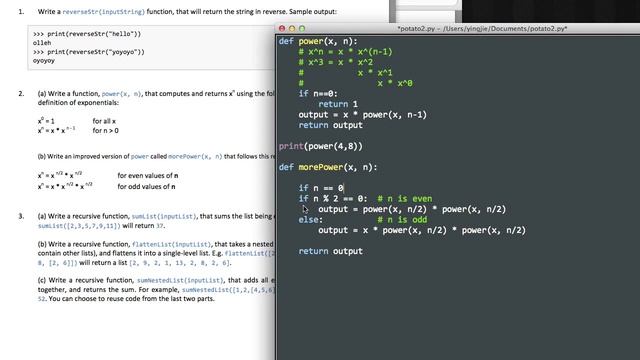Click the 'output = x * power(x, n-1)' line

[x=362, y=115]
